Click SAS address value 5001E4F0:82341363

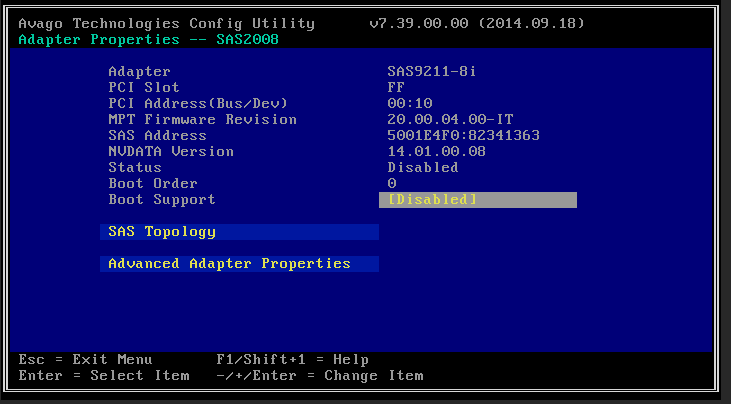(463, 136)
